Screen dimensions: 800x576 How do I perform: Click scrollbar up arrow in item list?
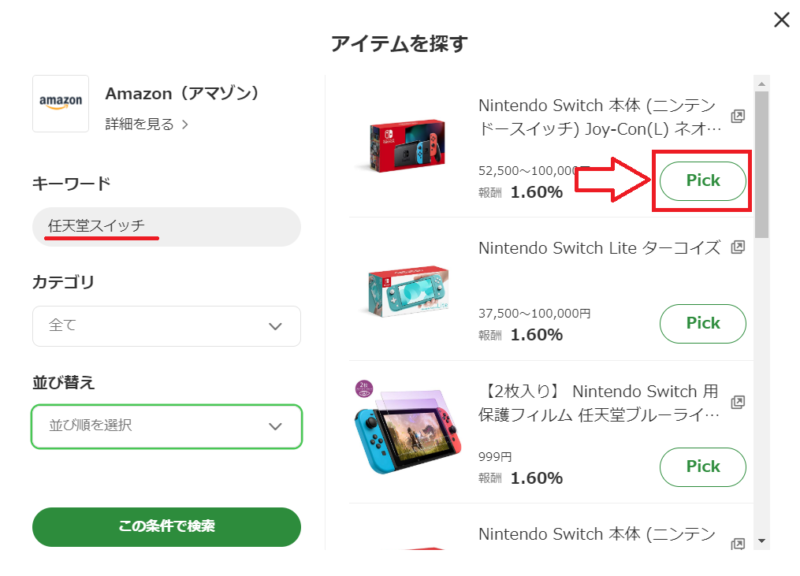tap(762, 84)
